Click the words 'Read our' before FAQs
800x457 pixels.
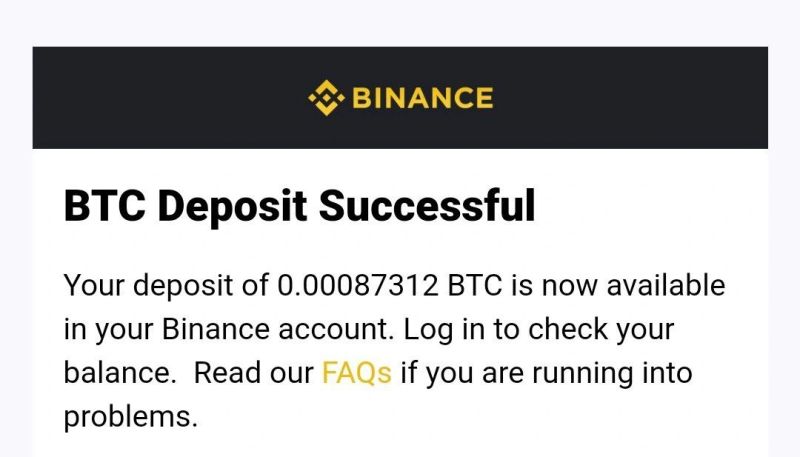pyautogui.click(x=253, y=373)
